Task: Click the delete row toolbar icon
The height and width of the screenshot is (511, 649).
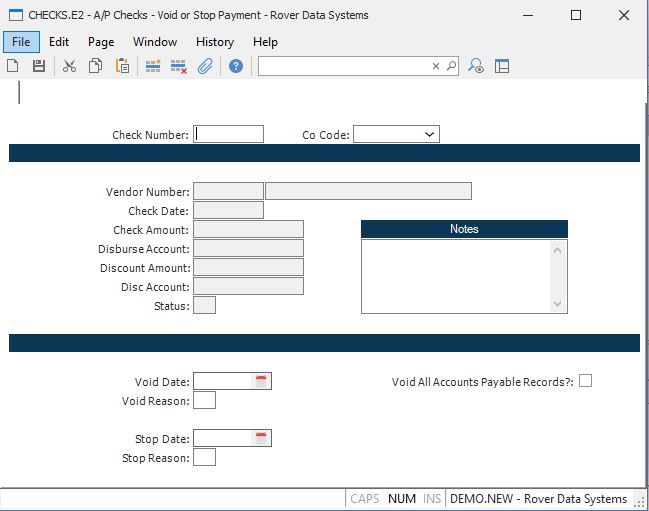Action: coord(179,66)
